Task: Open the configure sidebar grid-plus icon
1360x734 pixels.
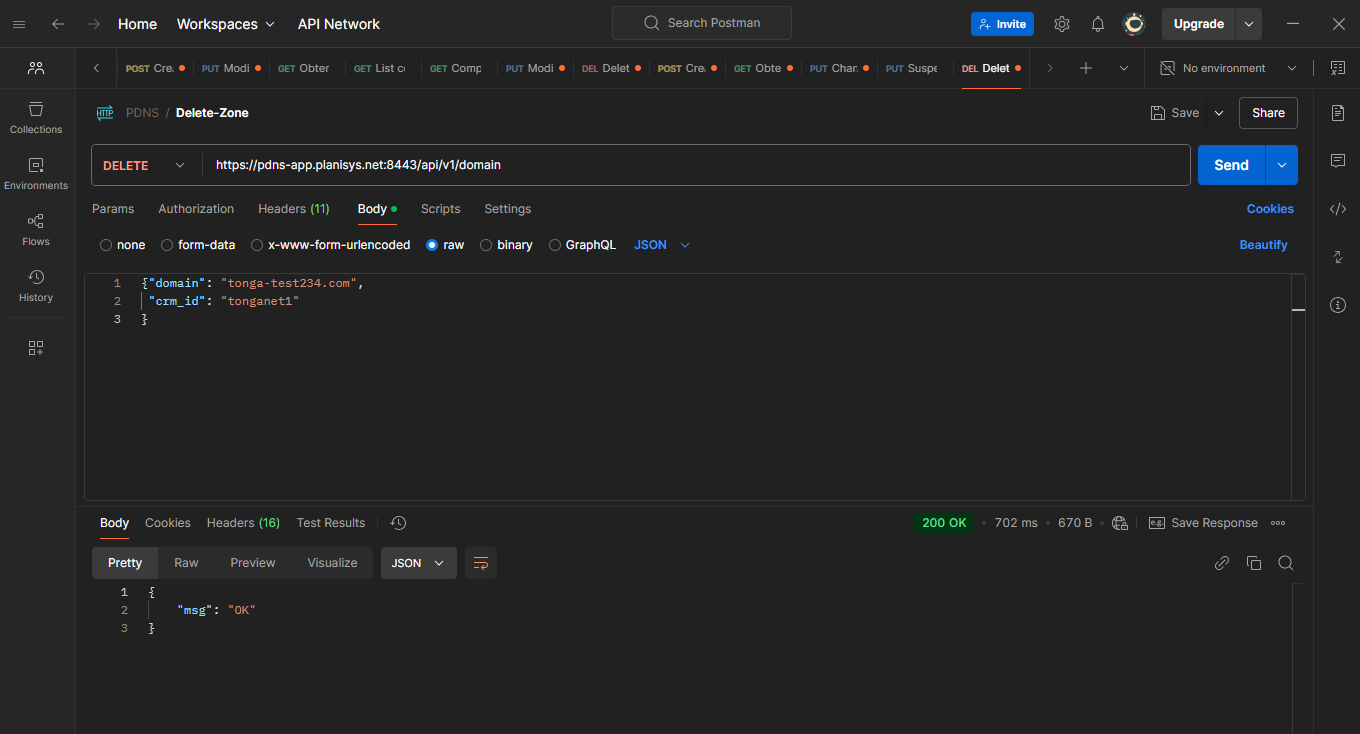Action: 36,348
